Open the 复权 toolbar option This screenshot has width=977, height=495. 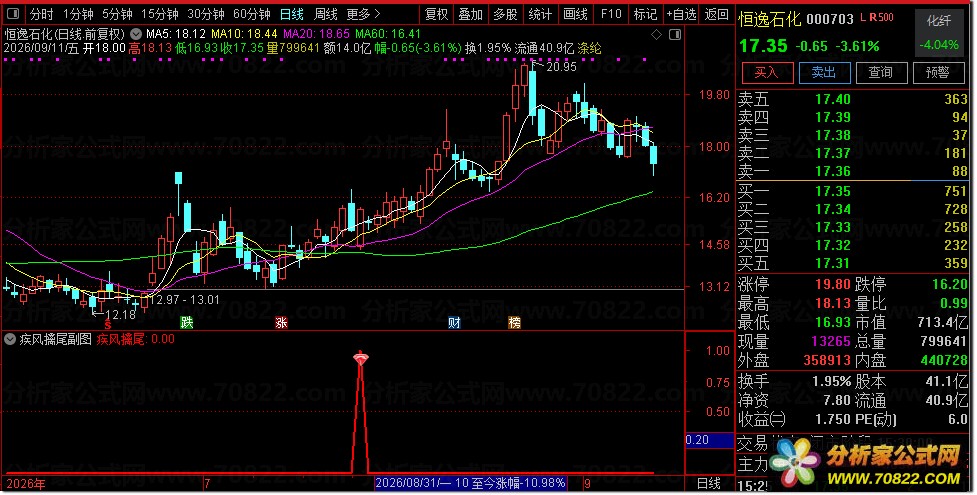pyautogui.click(x=436, y=14)
